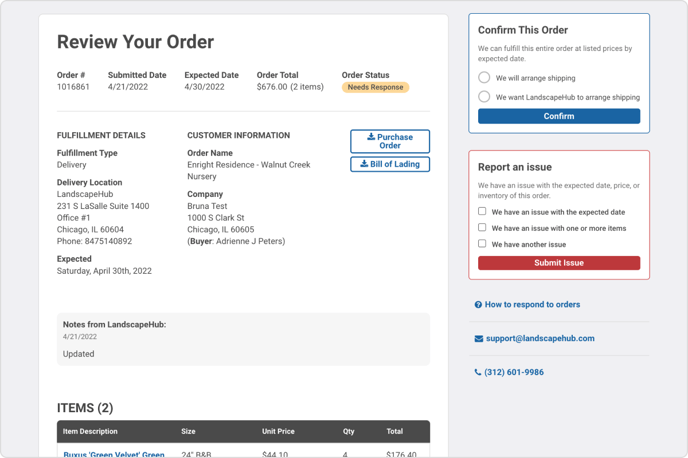The image size is (688, 458).
Task: Click the 'Bruna Test' company name
Action: (x=207, y=206)
